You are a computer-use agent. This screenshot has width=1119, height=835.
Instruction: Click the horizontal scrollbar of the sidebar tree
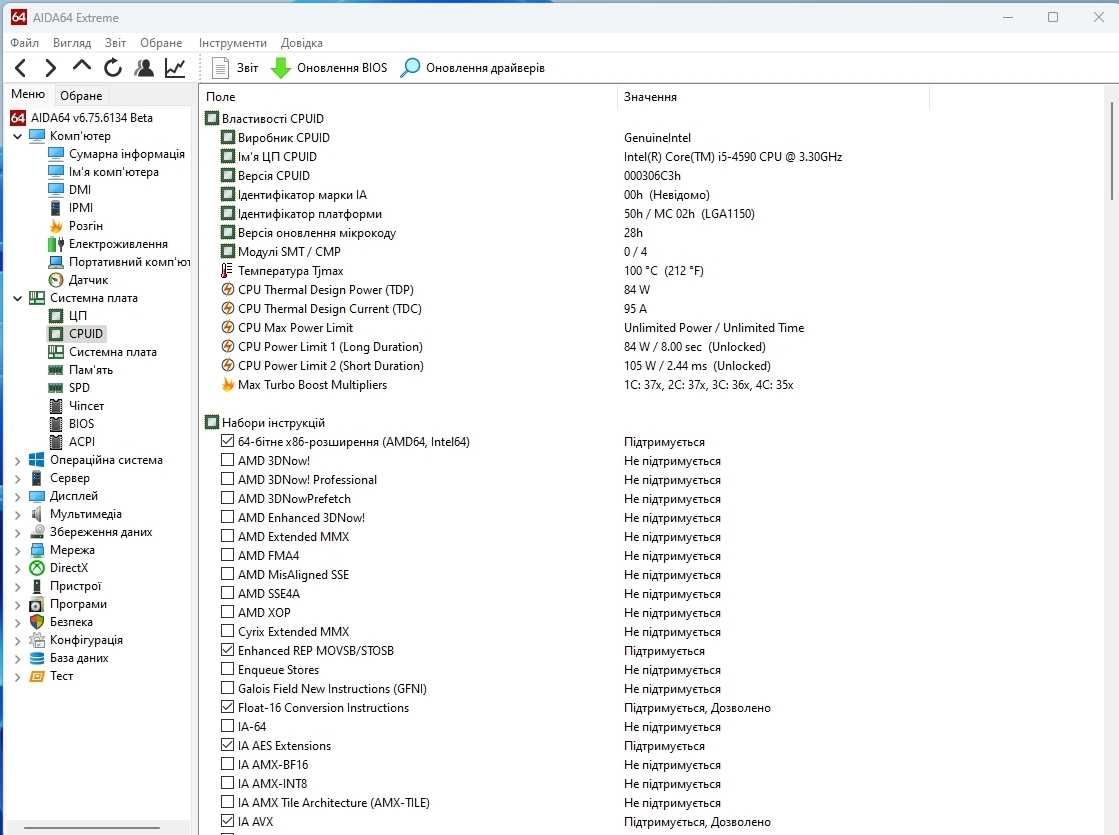[93, 828]
